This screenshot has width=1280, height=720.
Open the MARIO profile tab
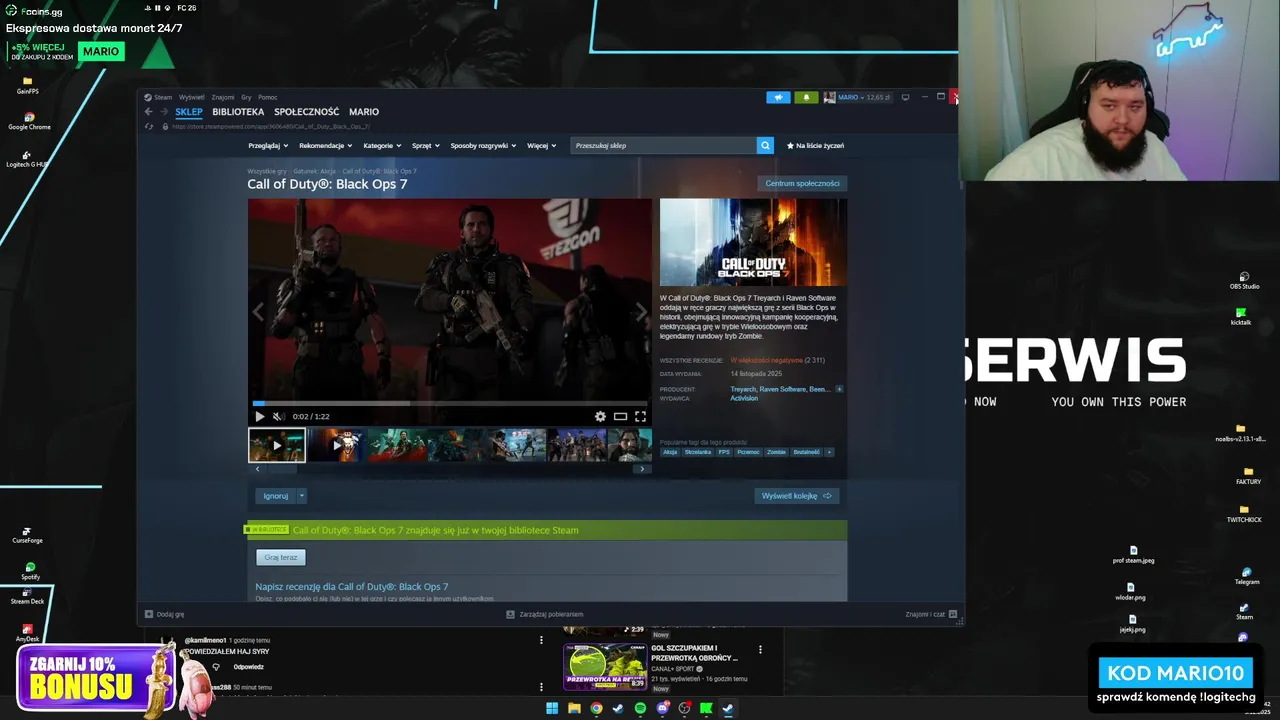(364, 112)
